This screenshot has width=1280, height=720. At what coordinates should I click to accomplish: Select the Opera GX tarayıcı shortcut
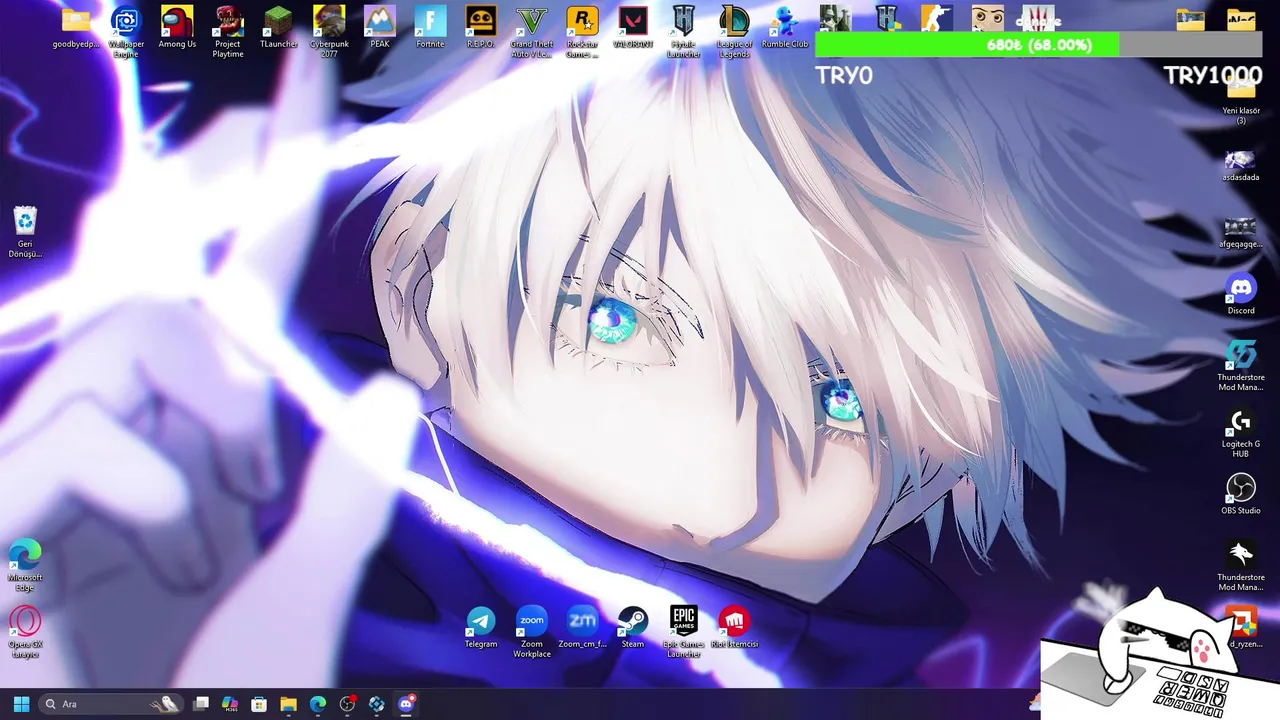25,621
